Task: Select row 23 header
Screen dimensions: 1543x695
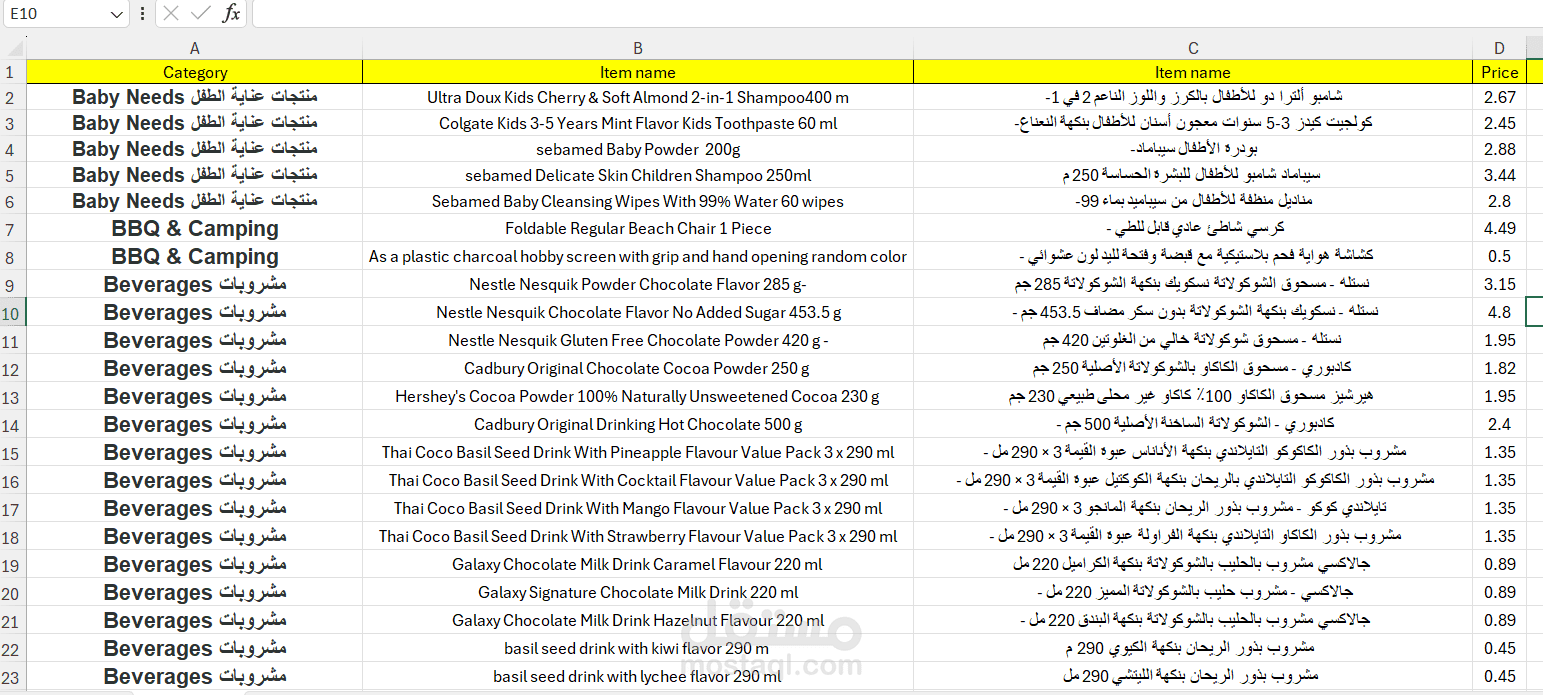Action: click(13, 676)
